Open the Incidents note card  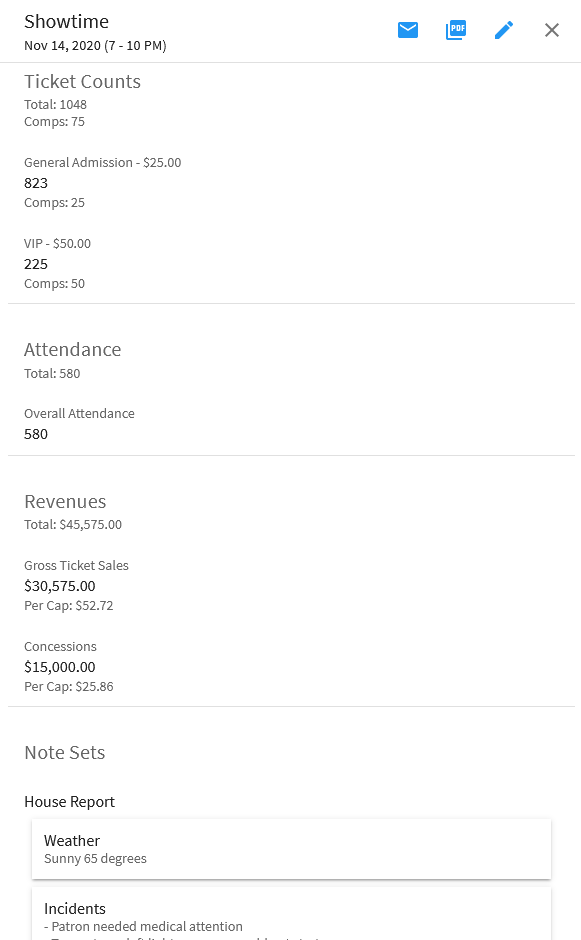point(291,914)
